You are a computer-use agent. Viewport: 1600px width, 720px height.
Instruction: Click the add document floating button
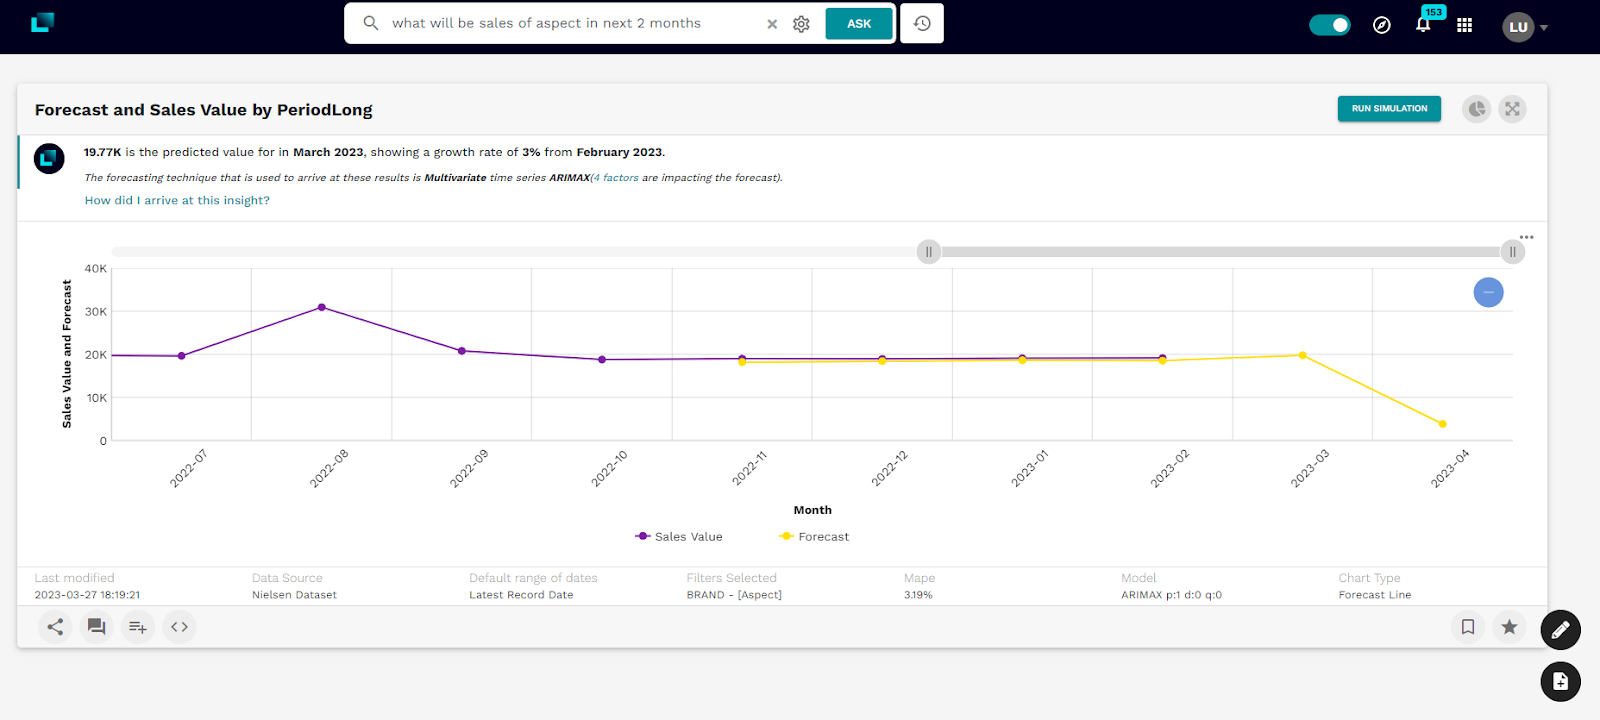1560,682
